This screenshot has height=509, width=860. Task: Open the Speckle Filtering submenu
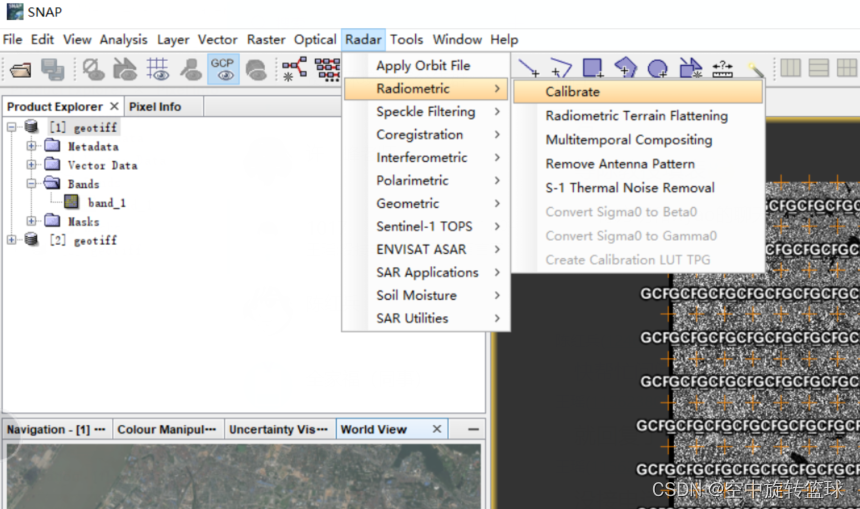(426, 111)
